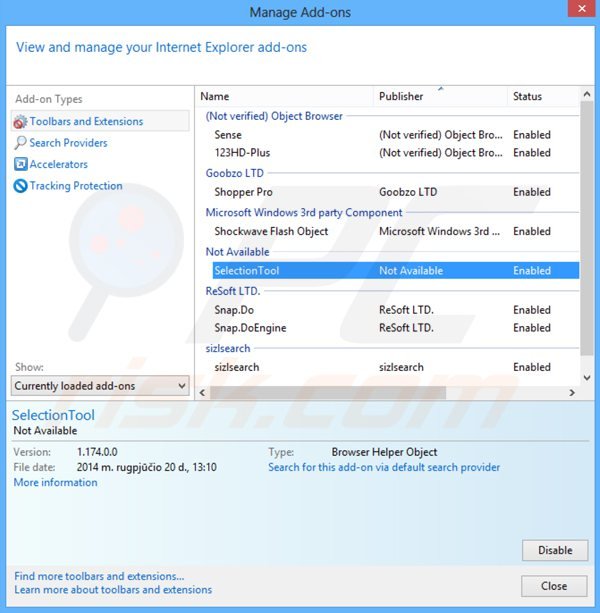This screenshot has width=600, height=613.
Task: Click the Tracking Protection blocked-circle icon
Action: pos(20,186)
